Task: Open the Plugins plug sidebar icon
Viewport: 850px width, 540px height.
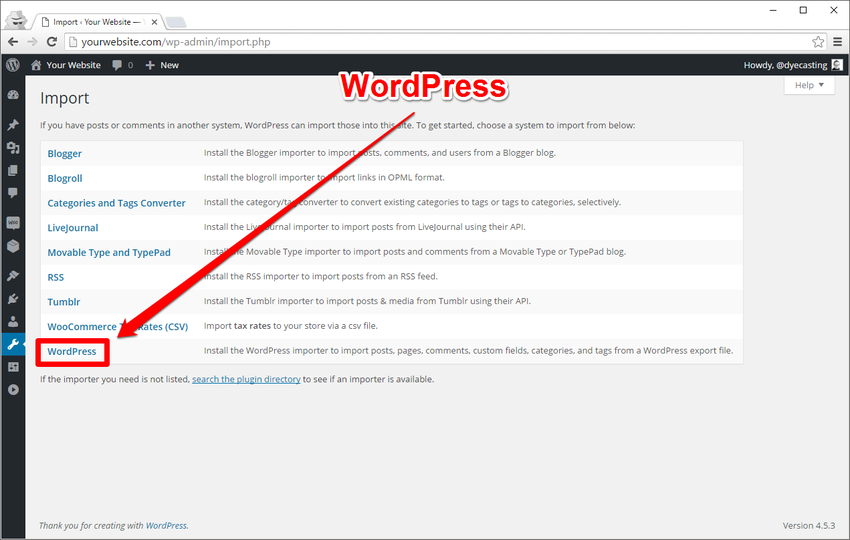Action: tap(13, 299)
